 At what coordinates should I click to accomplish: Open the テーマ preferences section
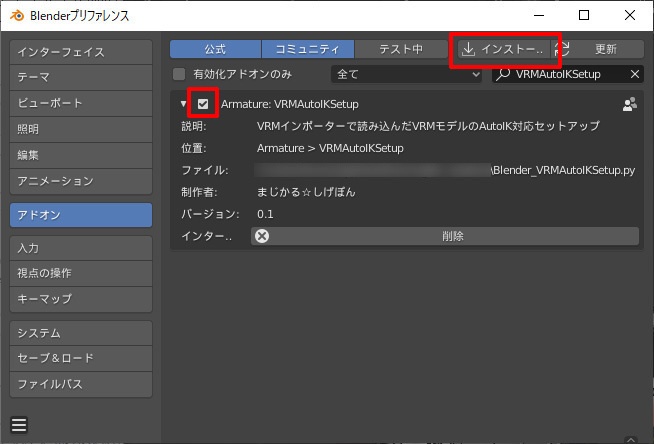coord(81,77)
